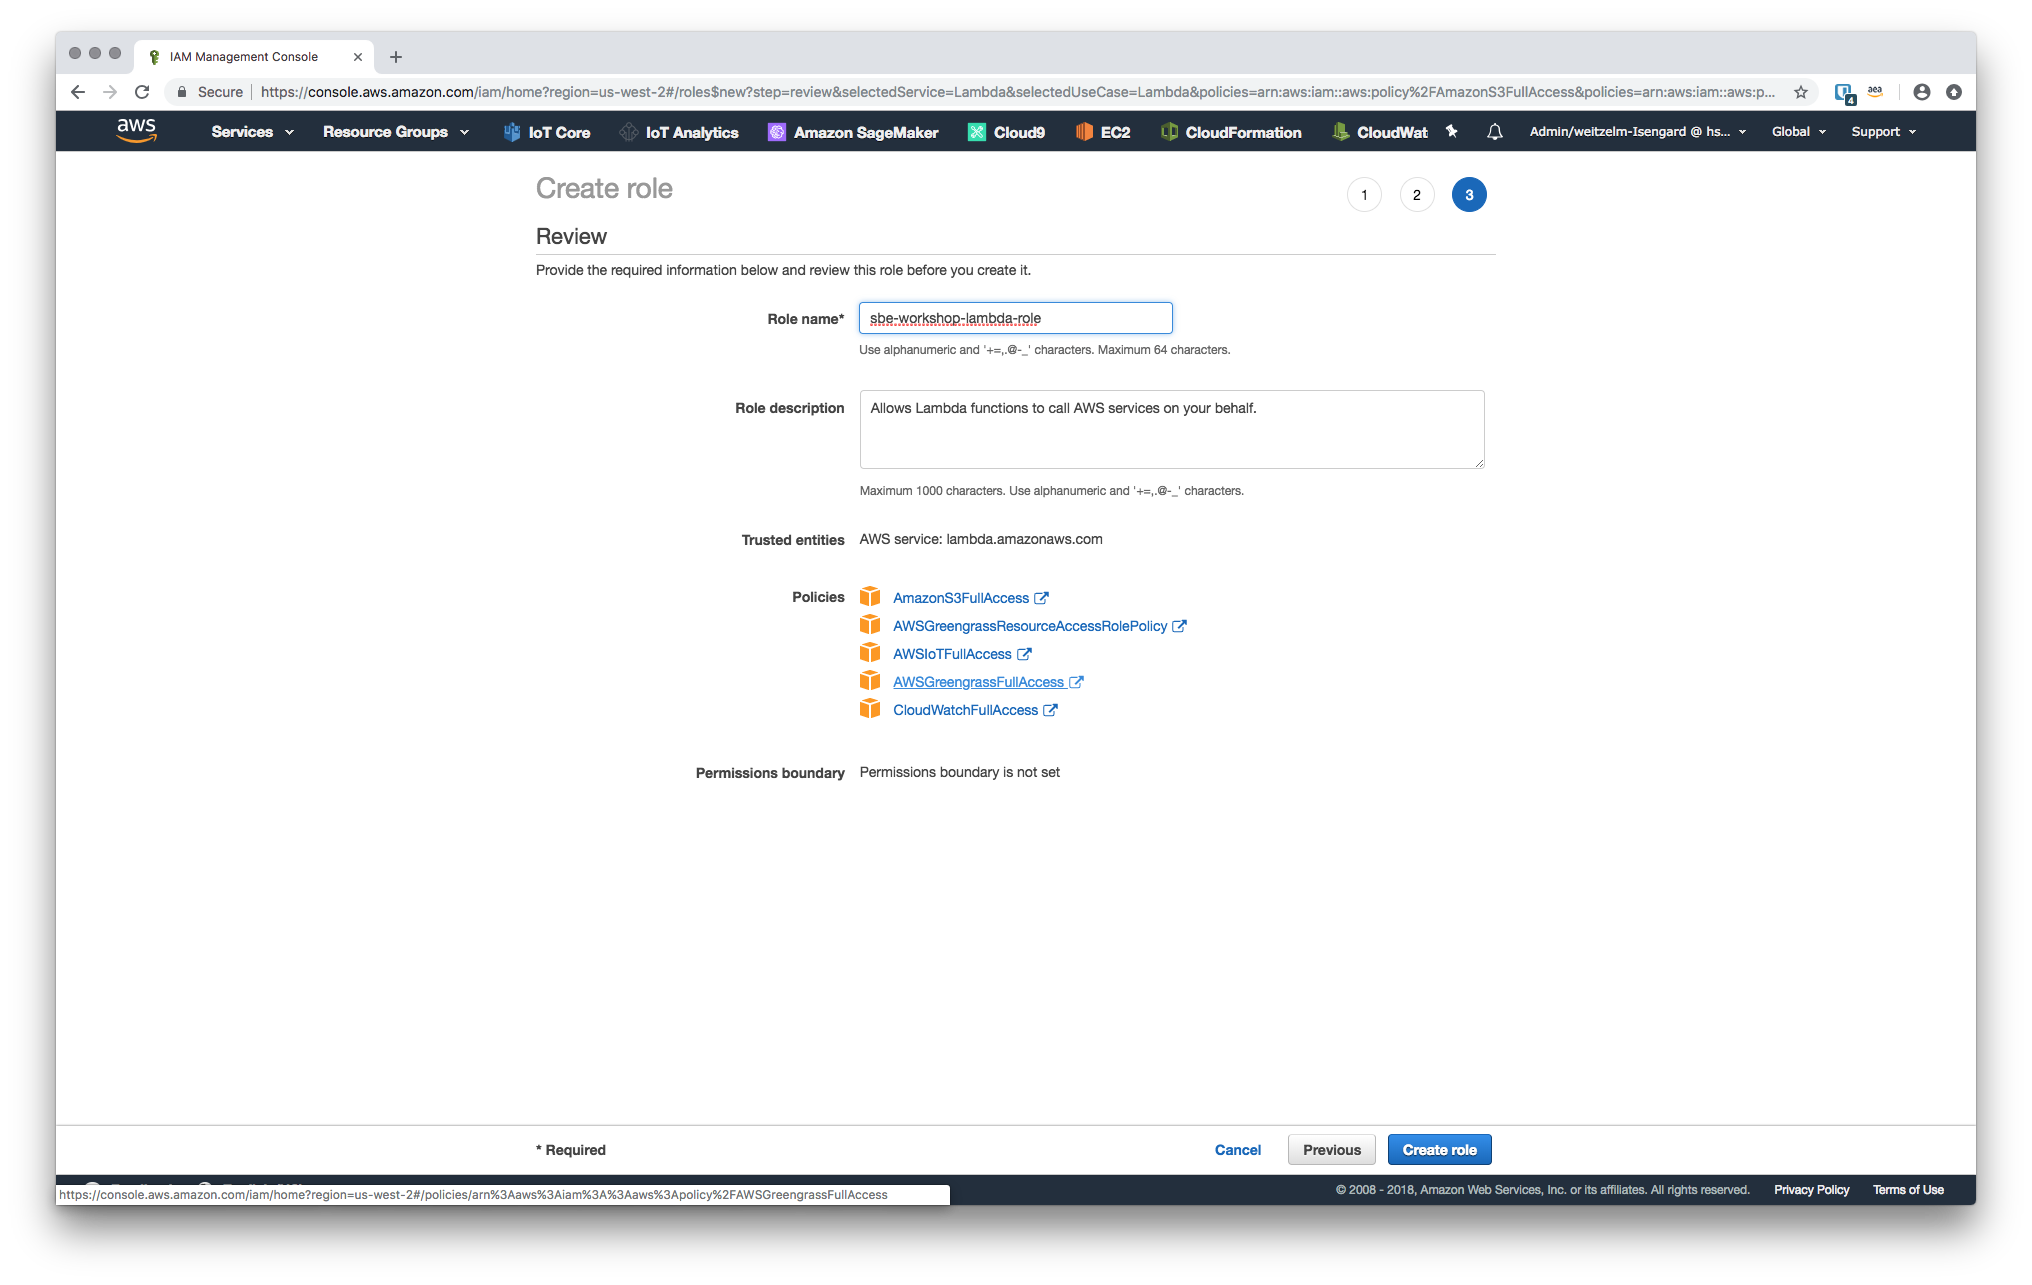This screenshot has height=1285, width=2032.
Task: Click the lock Secure site indicator
Action: 209,92
